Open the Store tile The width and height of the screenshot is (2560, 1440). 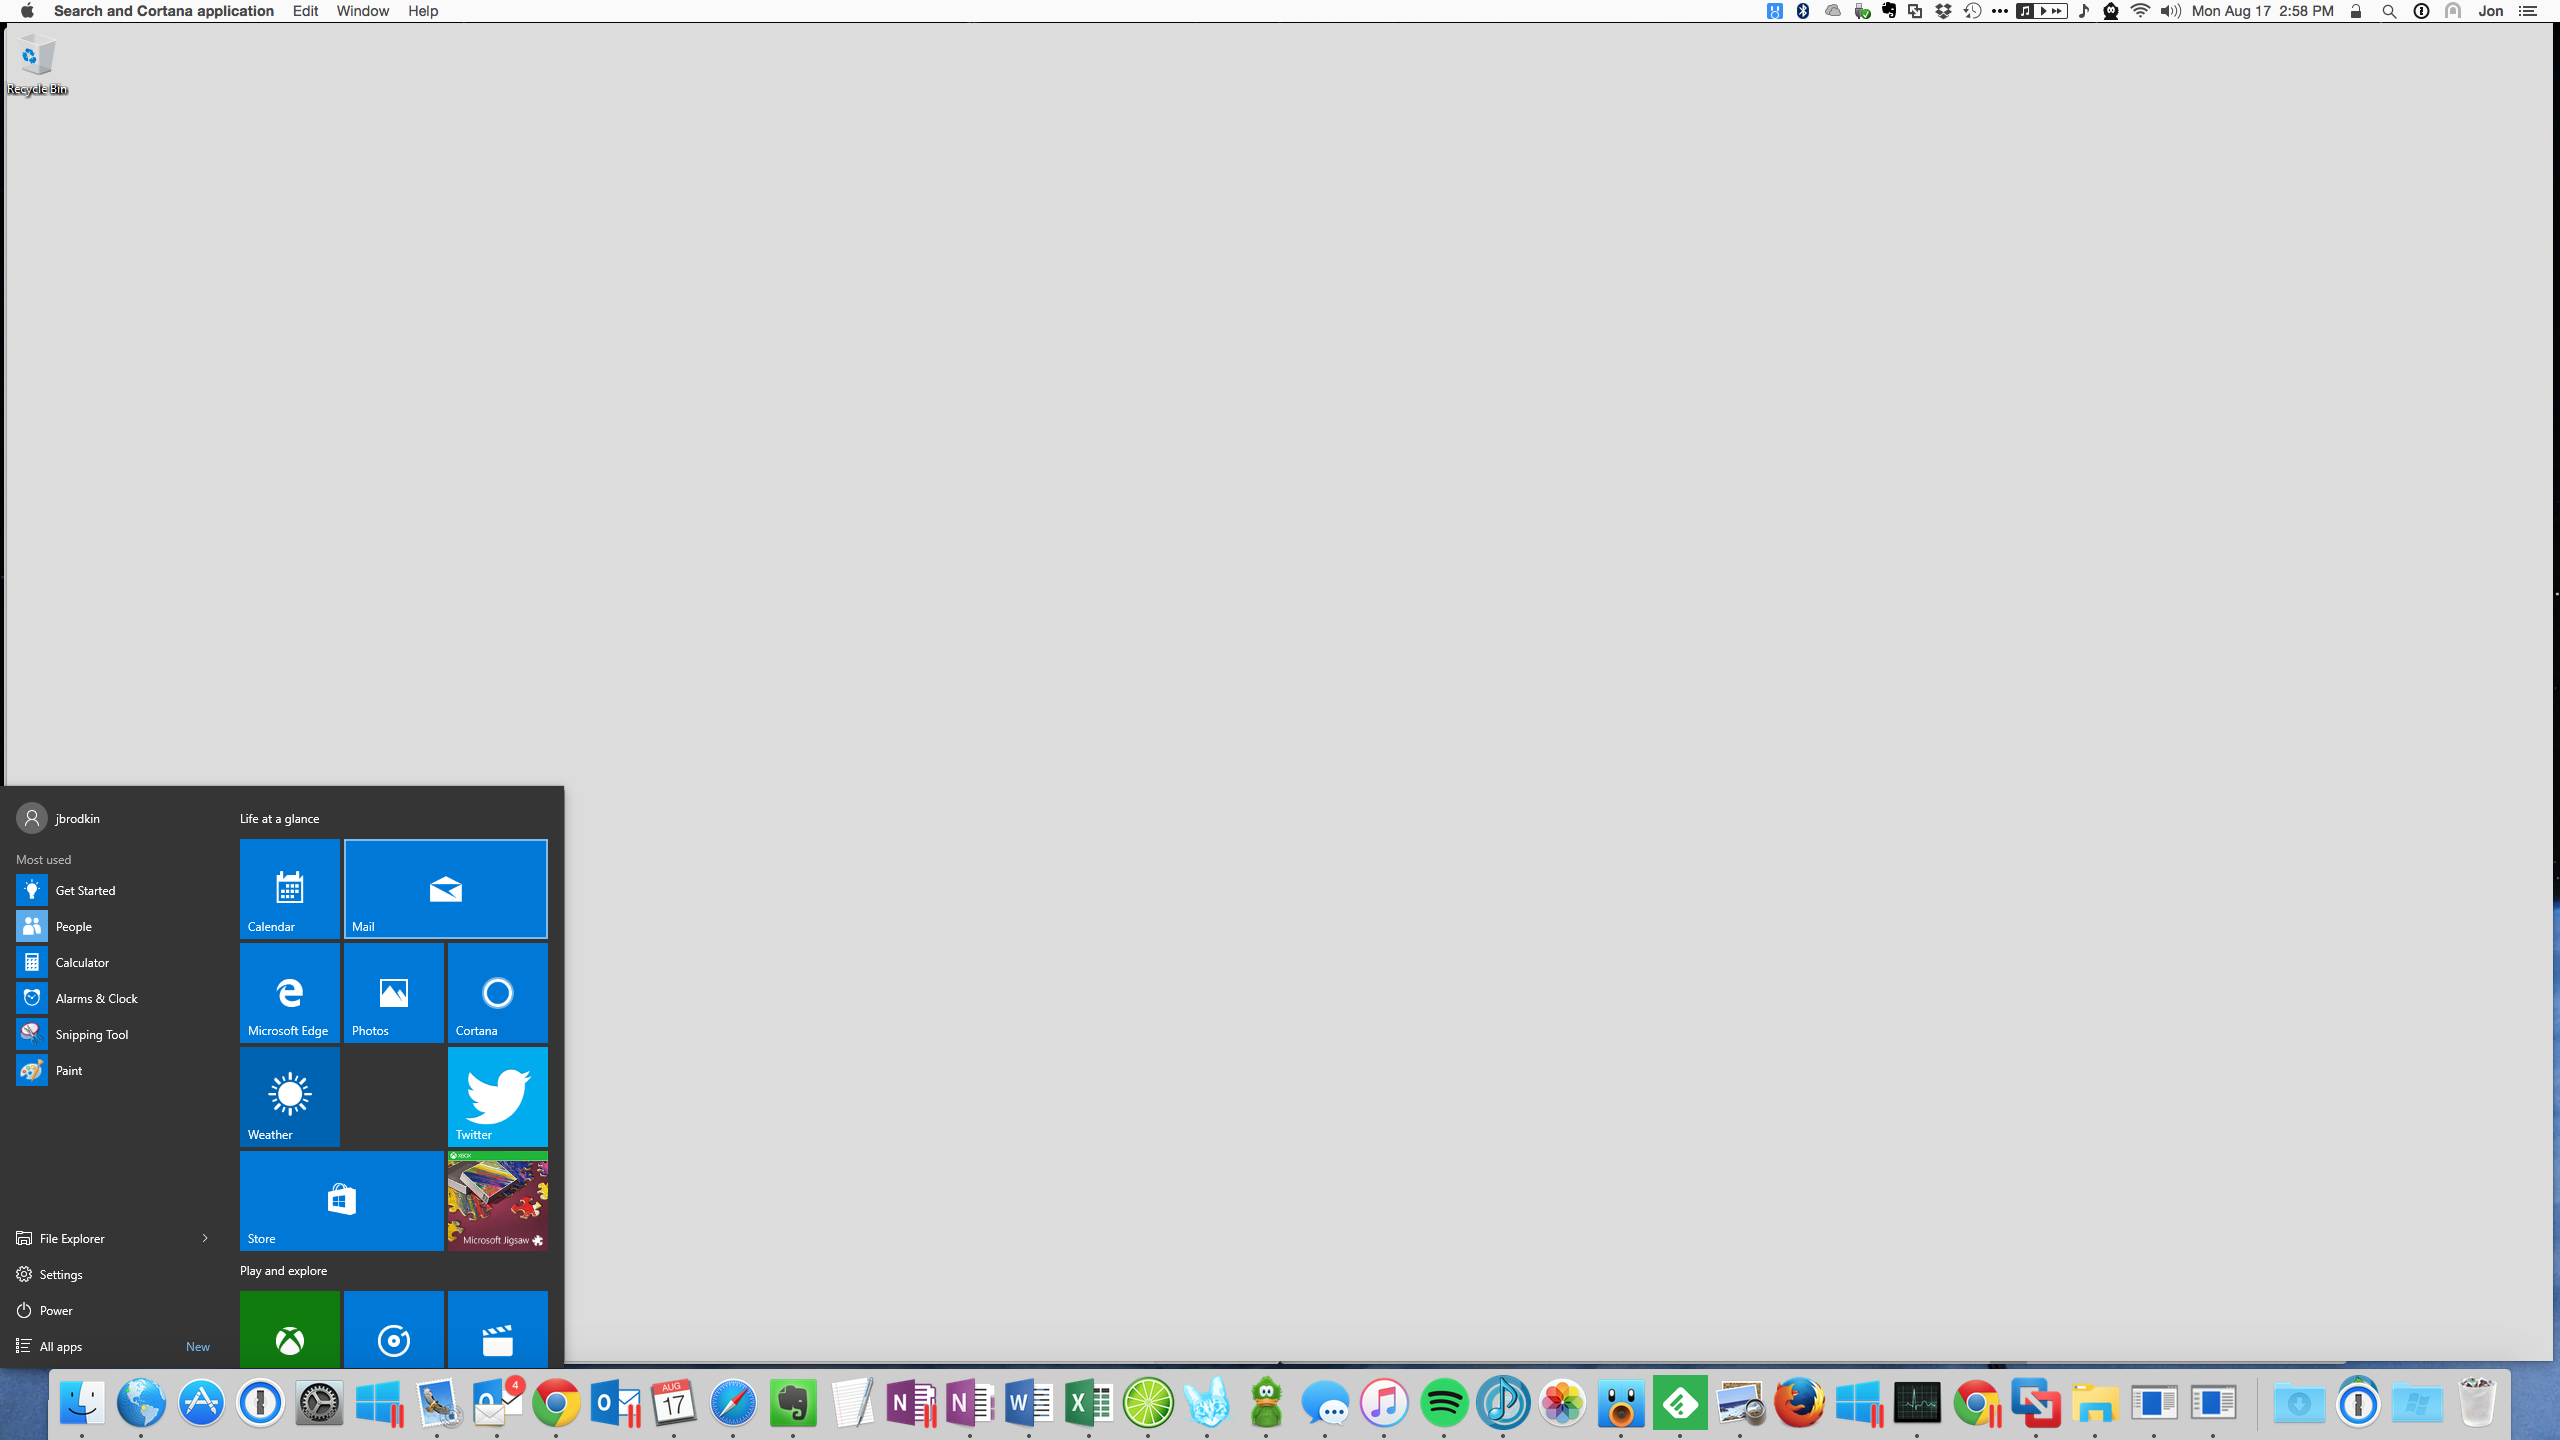pos(341,1201)
